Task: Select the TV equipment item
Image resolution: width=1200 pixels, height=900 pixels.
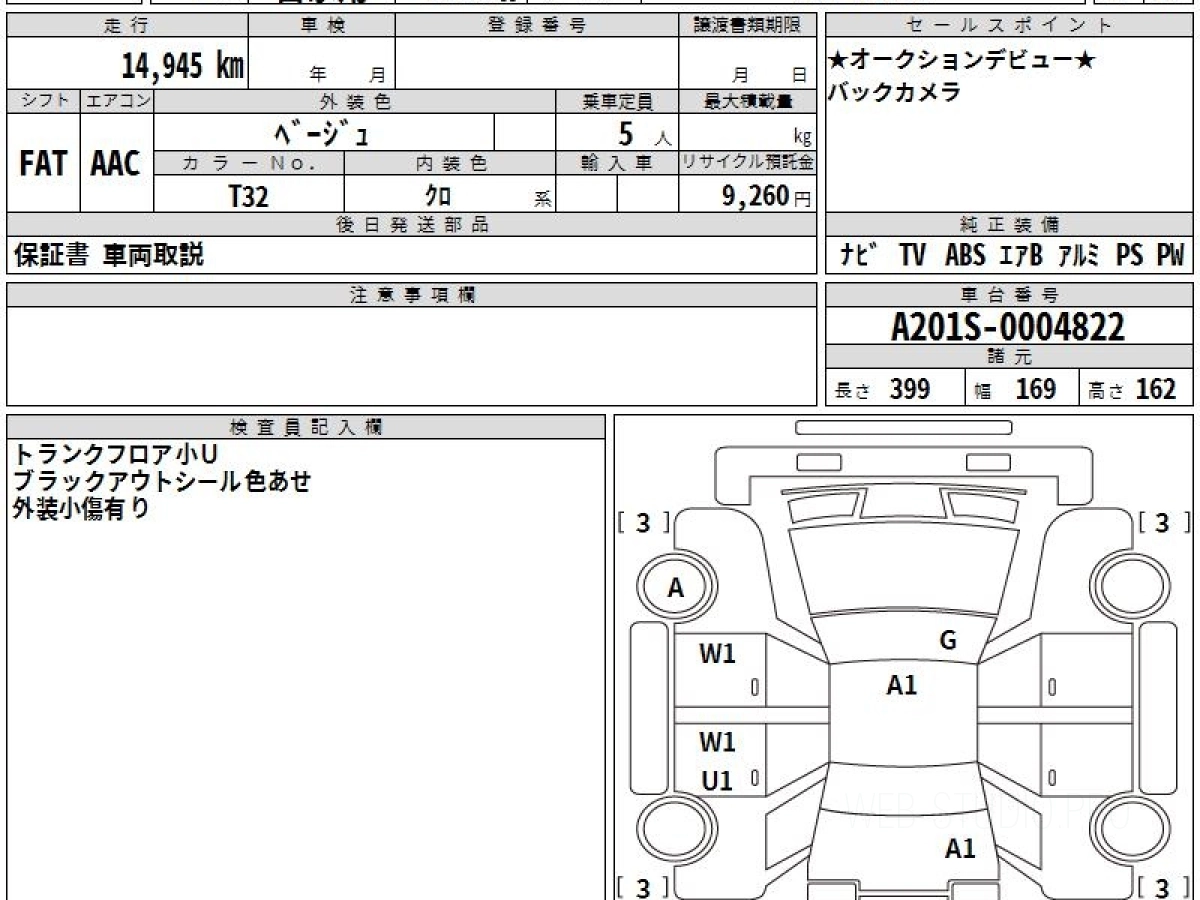Action: point(912,256)
